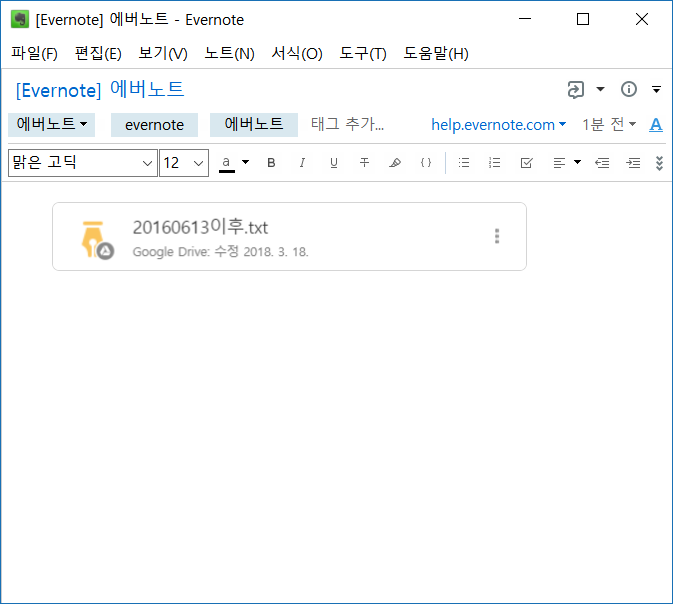Image resolution: width=673 pixels, height=604 pixels.
Task: Select the 에버노트 tag chip
Action: 254,124
